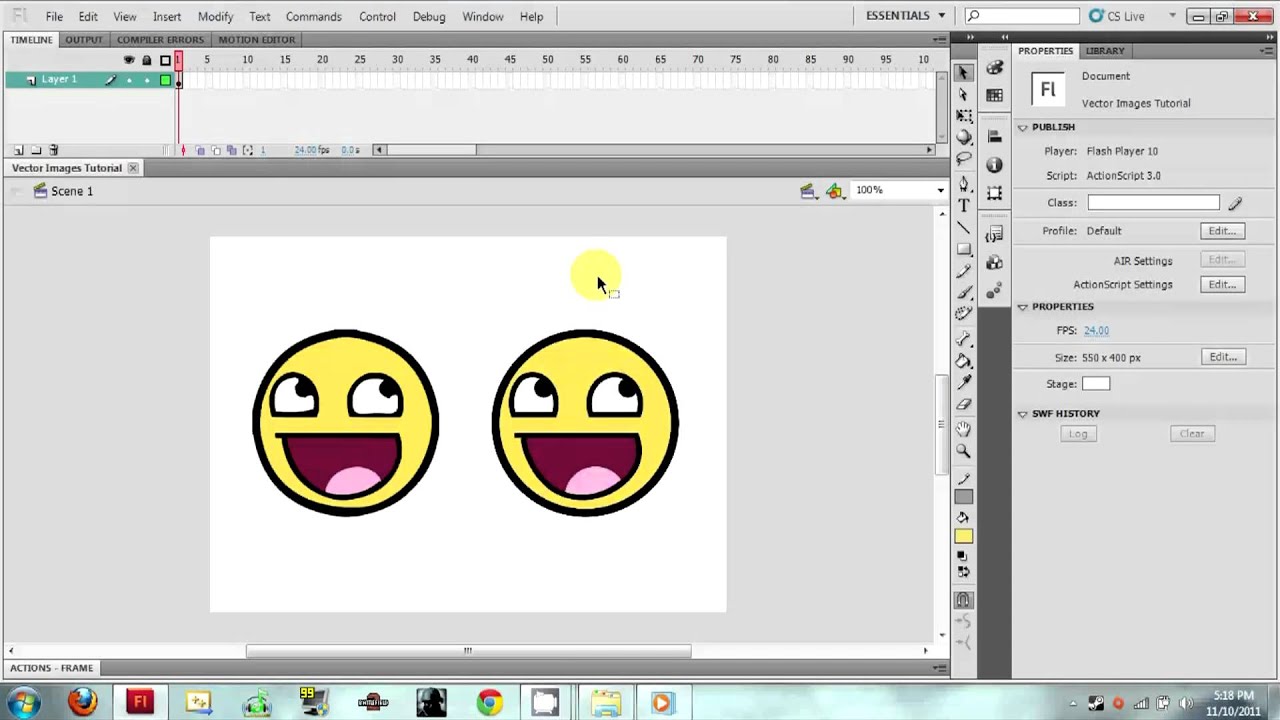
Task: Click the Swap Colors button
Action: click(x=963, y=572)
